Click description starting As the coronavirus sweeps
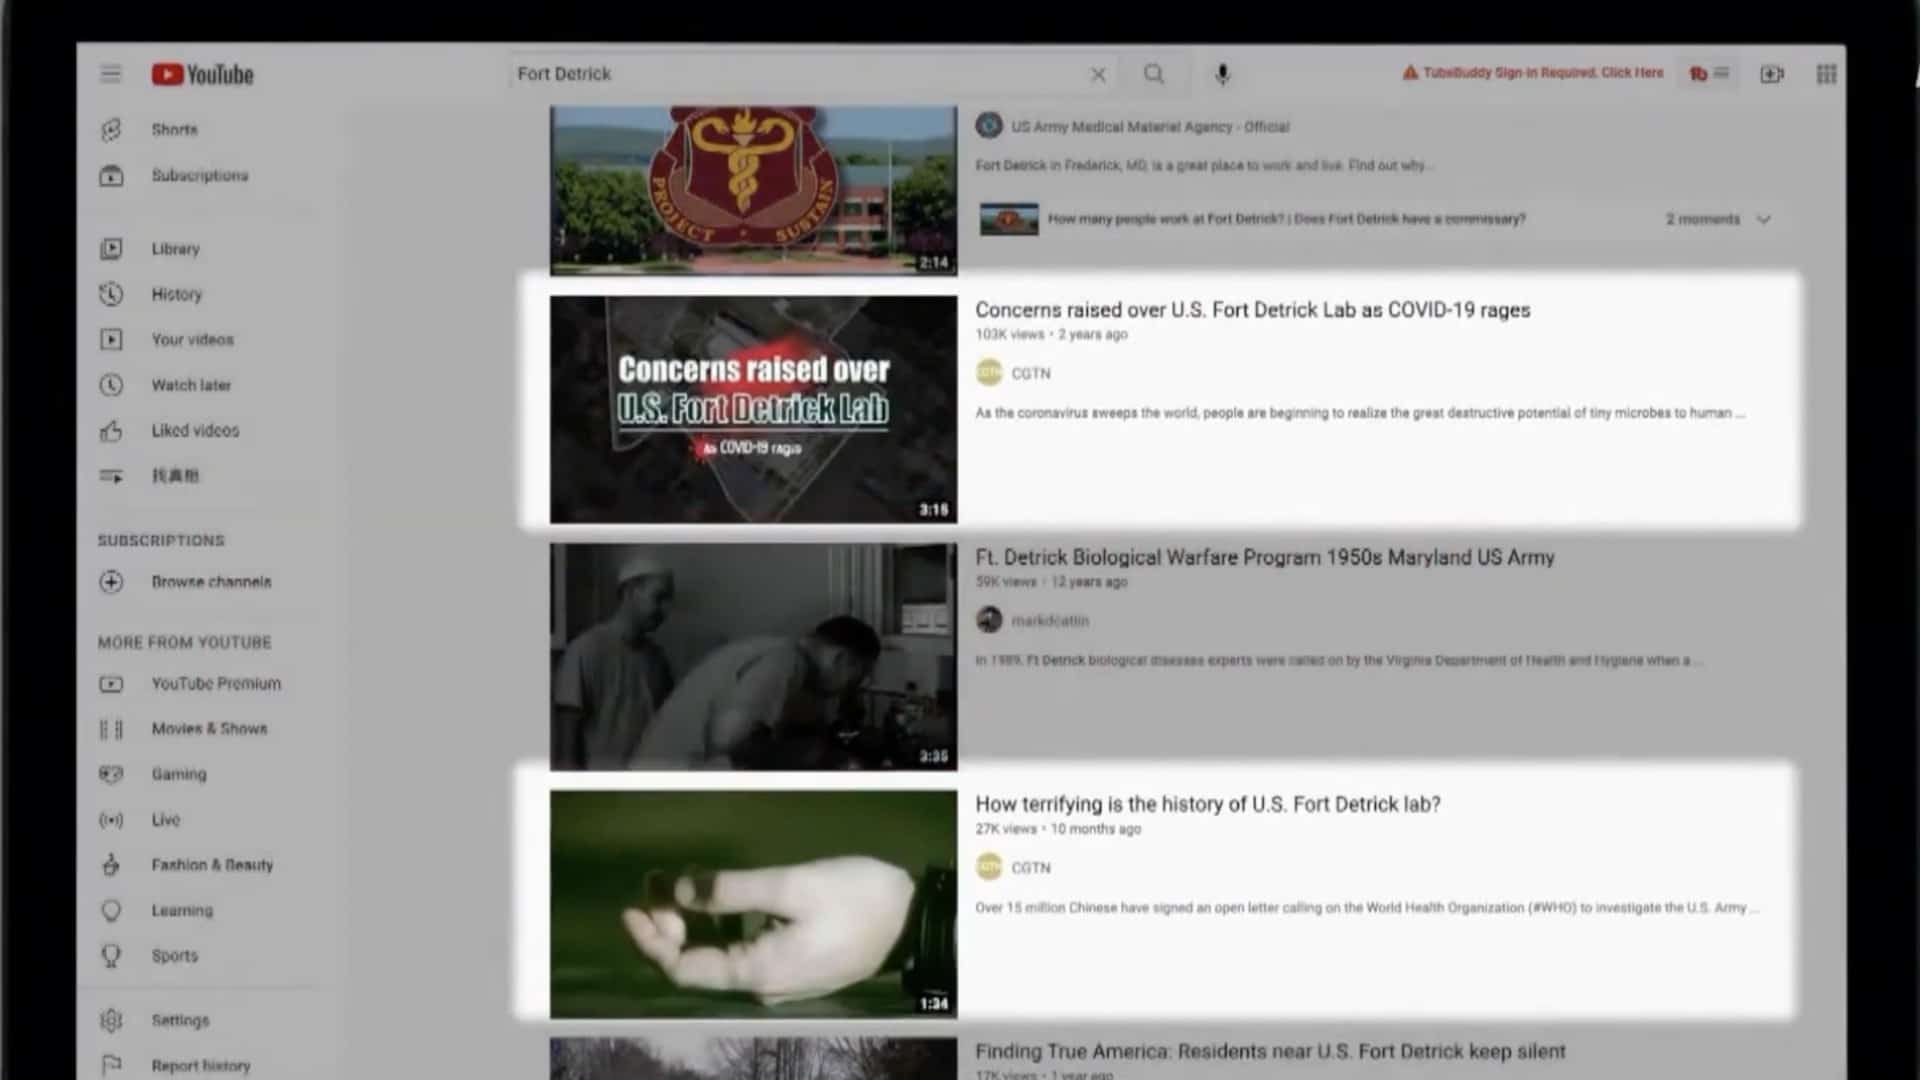 pyautogui.click(x=1360, y=413)
